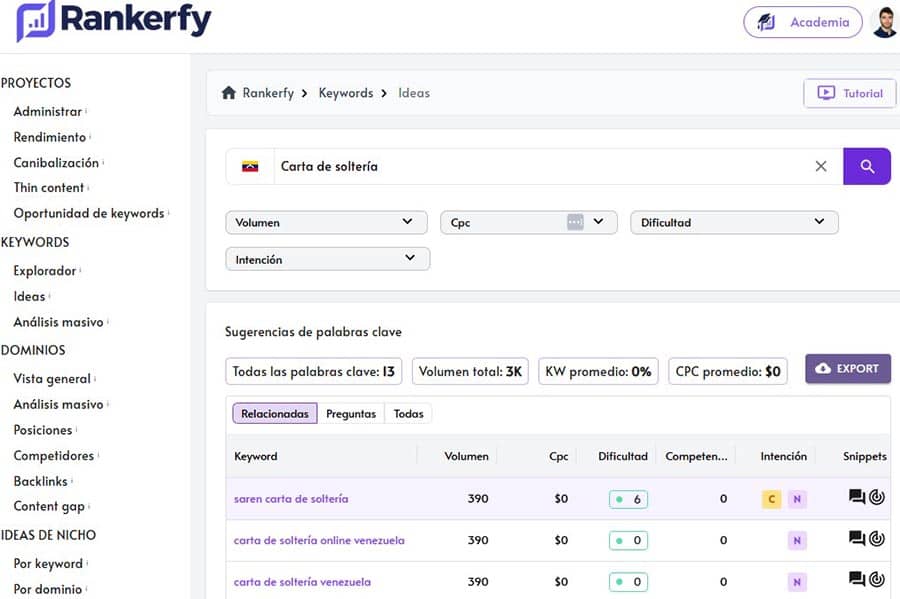Click the spiral snippet icon for carta de soltería venezuela
Screen dimensions: 900x599
click(877, 580)
